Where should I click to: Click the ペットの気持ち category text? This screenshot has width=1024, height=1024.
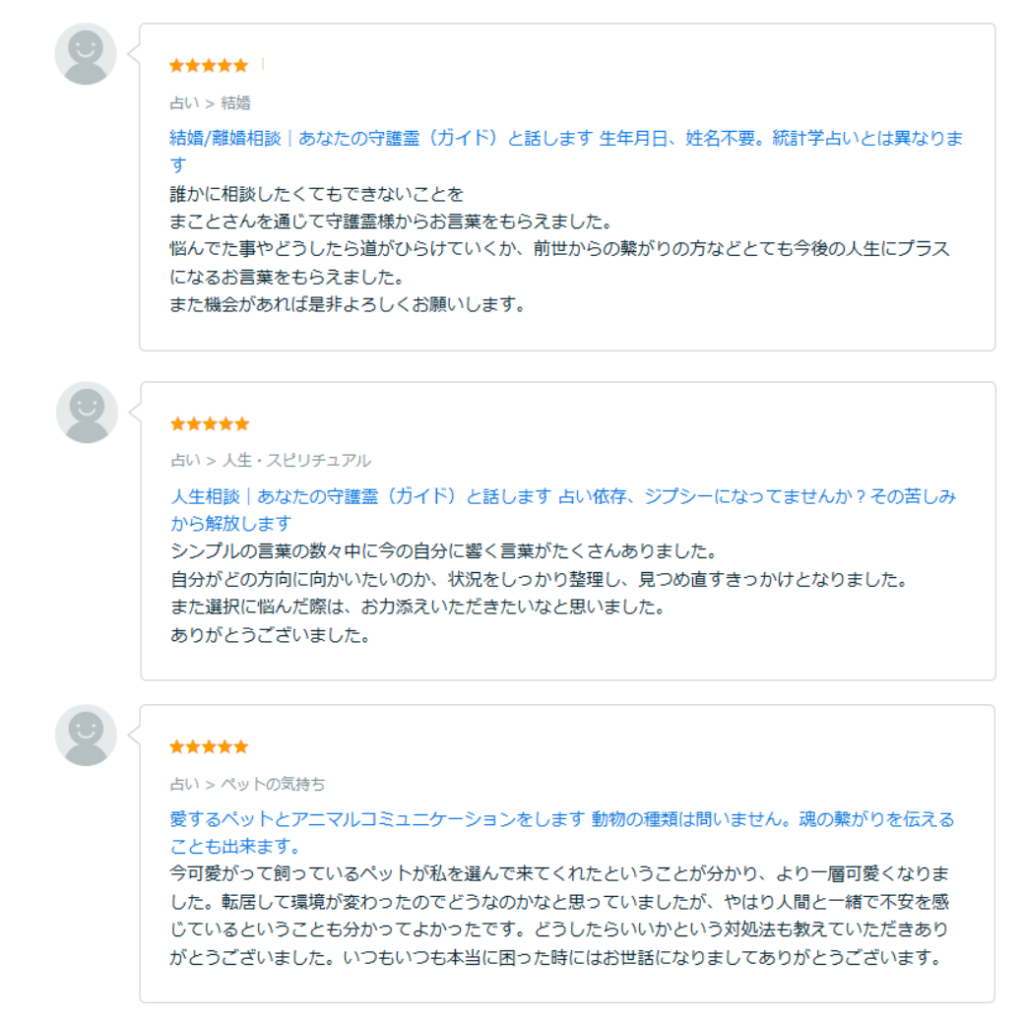point(273,784)
